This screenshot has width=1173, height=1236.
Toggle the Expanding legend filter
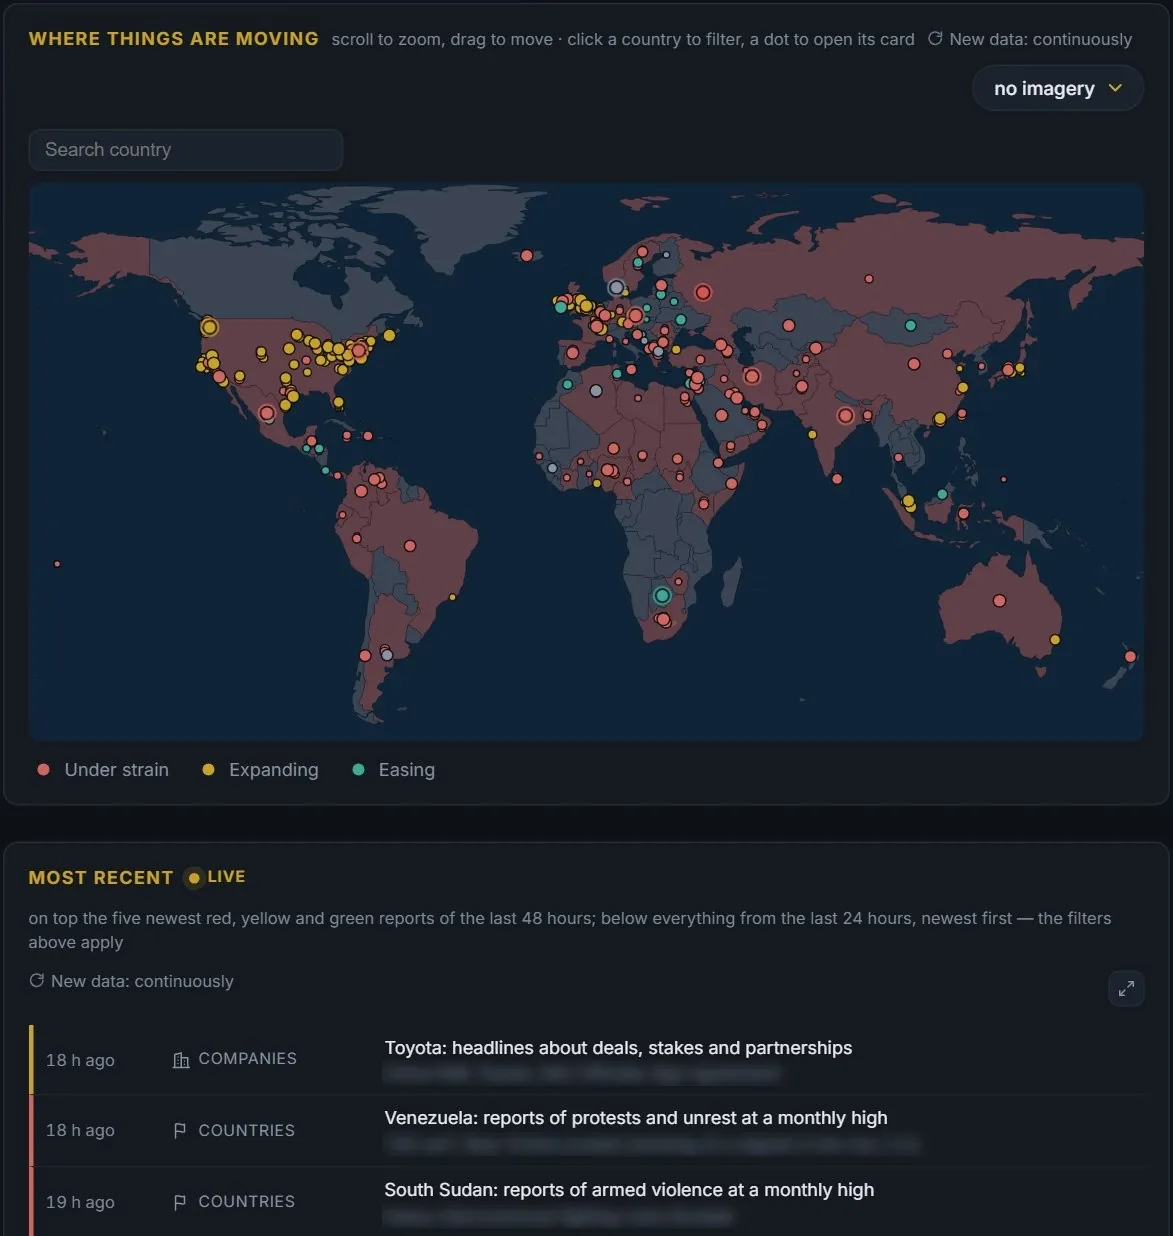tap(260, 770)
